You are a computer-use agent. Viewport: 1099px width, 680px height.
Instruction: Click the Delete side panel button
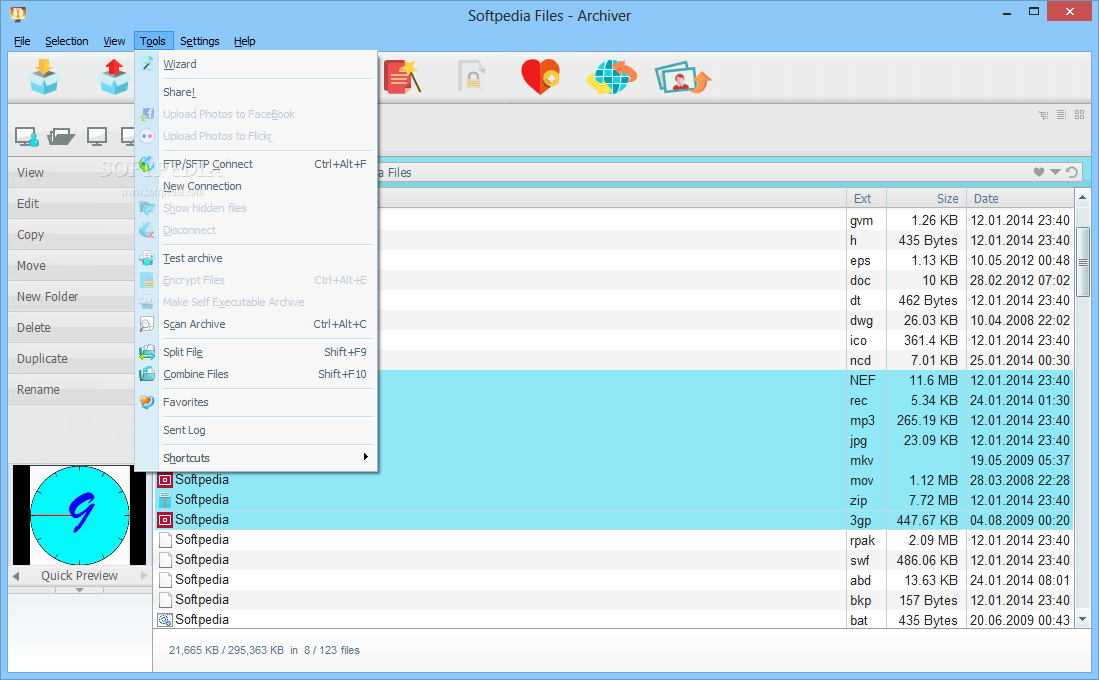[71, 327]
